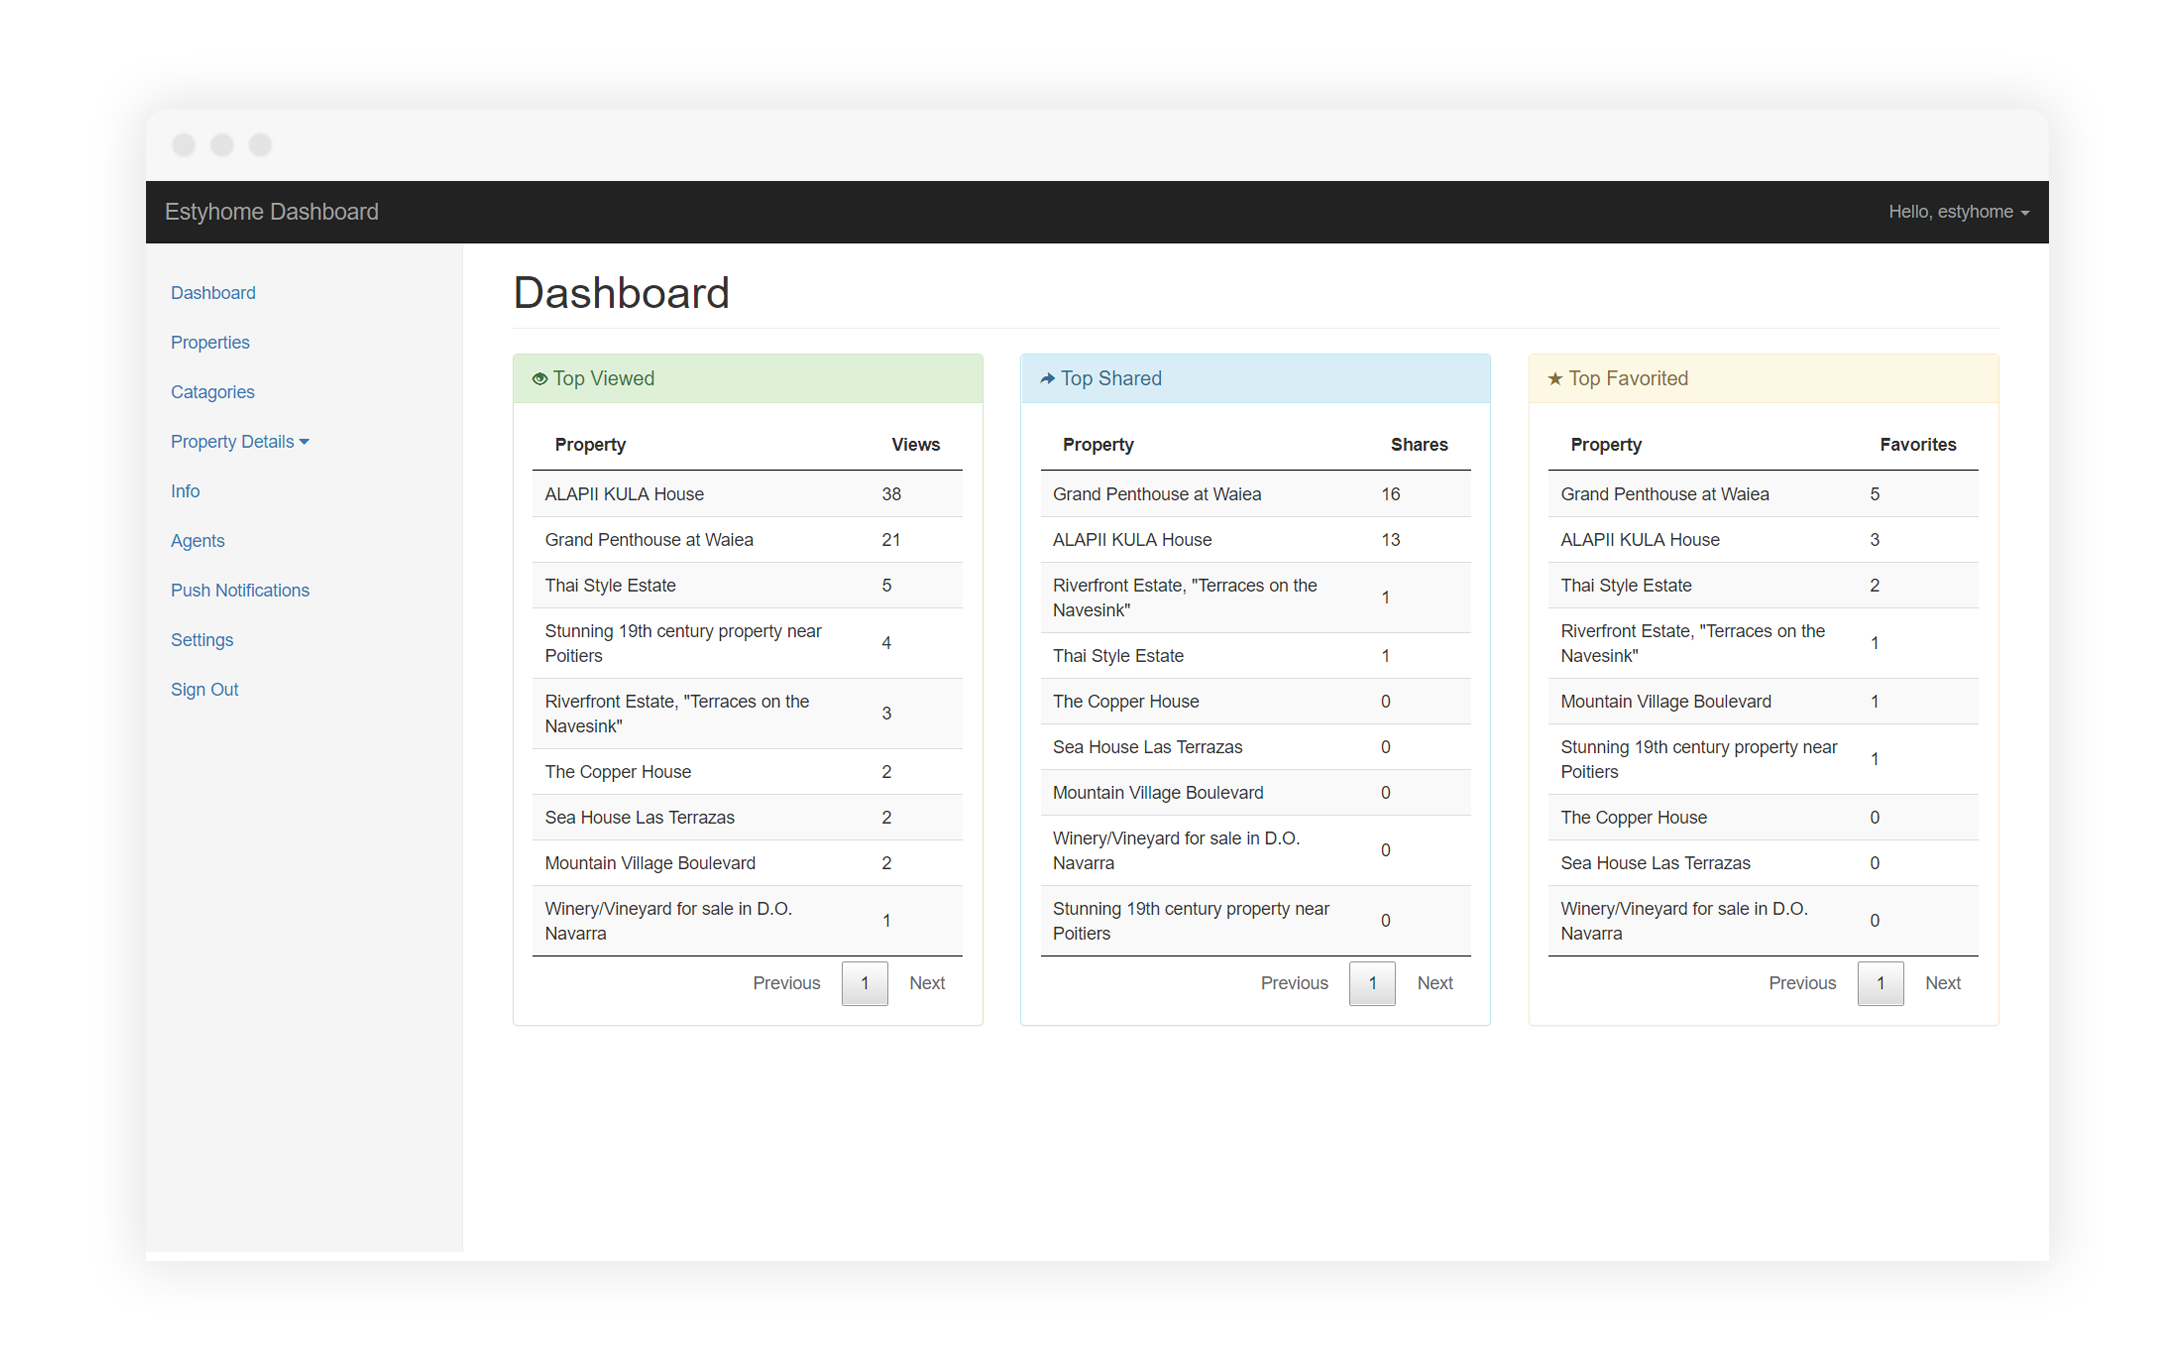Click Sign Out in the sidebar
Viewport: 2184px width, 1372px height.
pyautogui.click(x=204, y=690)
